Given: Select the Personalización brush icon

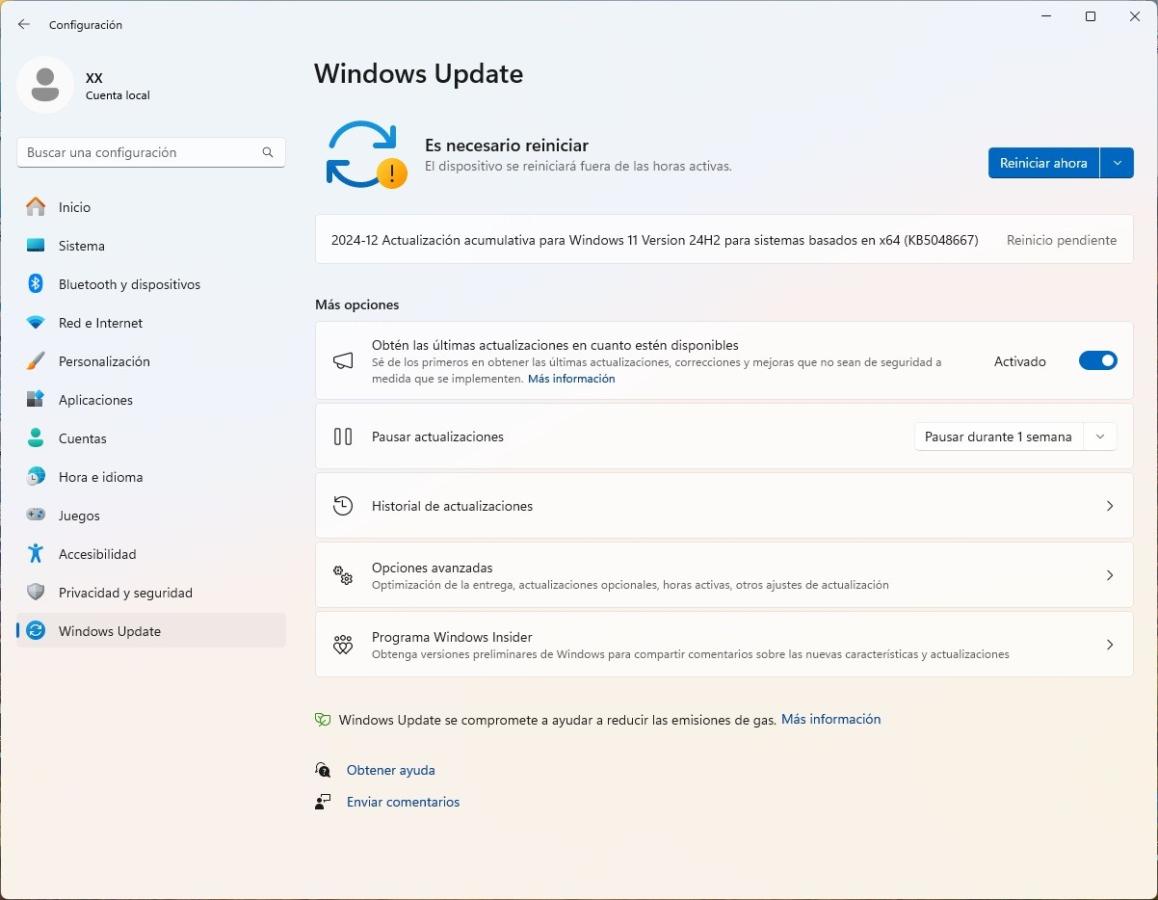Looking at the screenshot, I should (36, 361).
